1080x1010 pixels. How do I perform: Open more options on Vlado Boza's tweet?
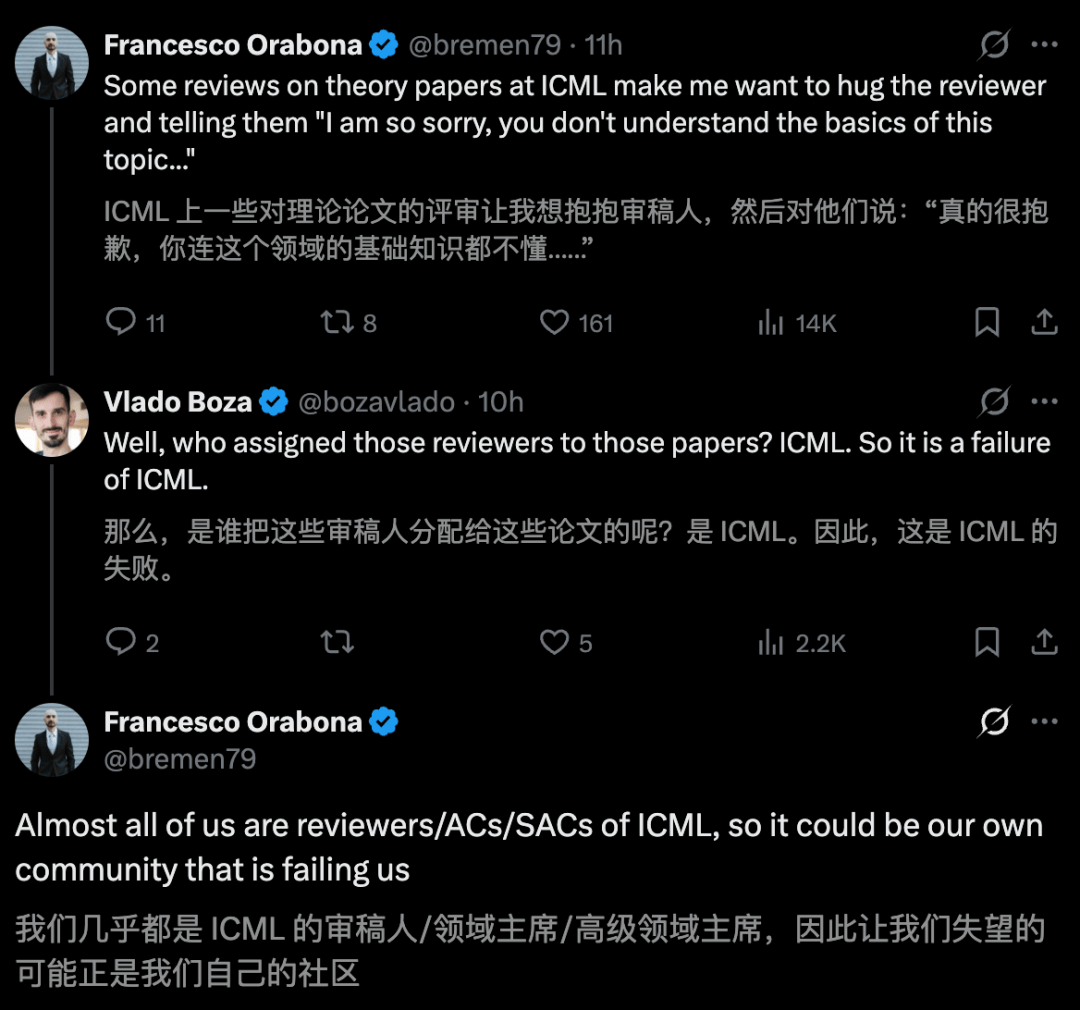pyautogui.click(x=1044, y=402)
